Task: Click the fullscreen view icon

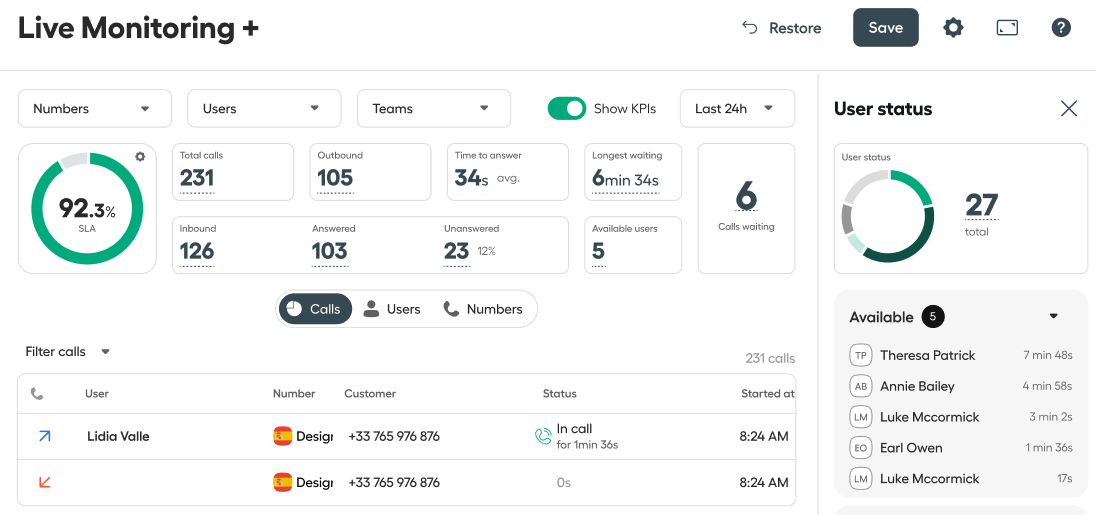Action: pyautogui.click(x=1007, y=28)
